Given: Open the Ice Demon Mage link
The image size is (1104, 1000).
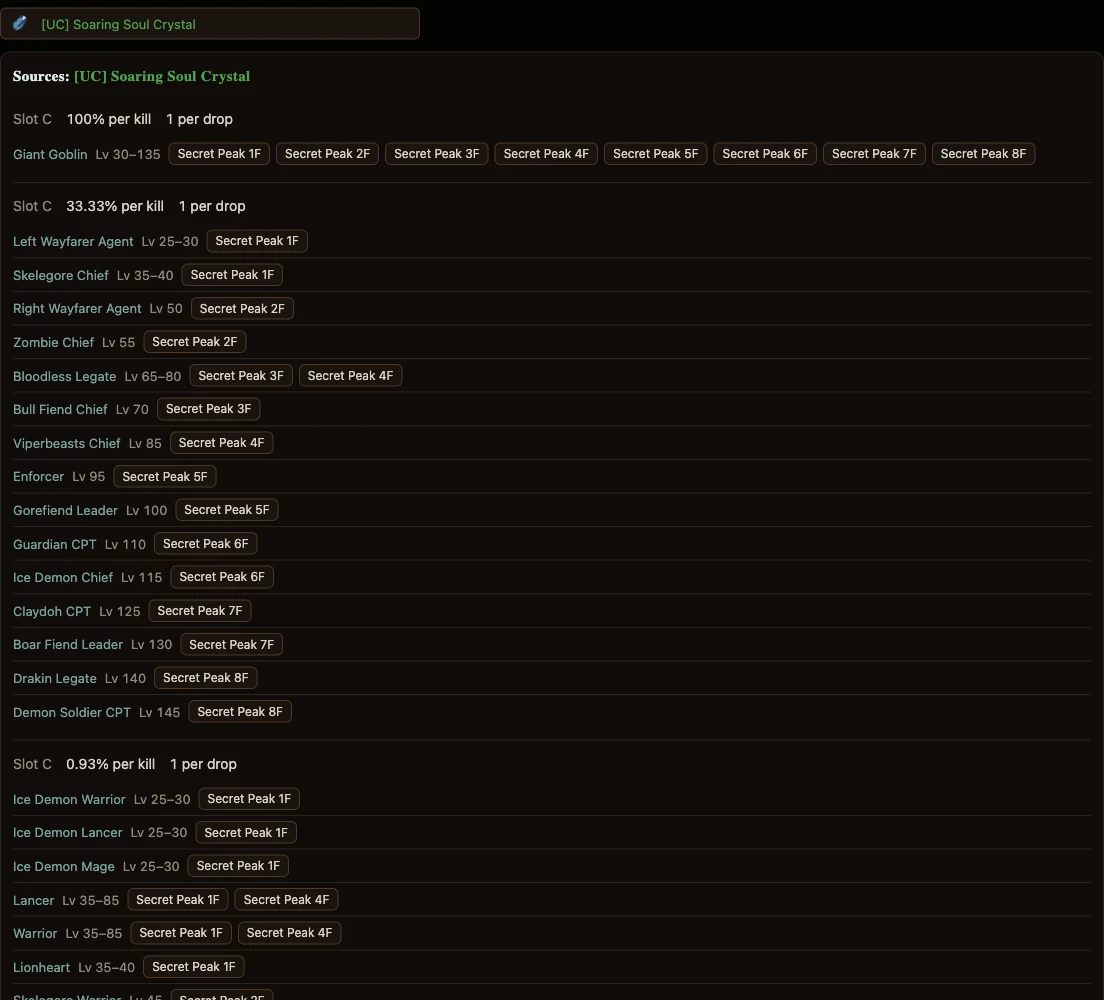Looking at the screenshot, I should (63, 866).
